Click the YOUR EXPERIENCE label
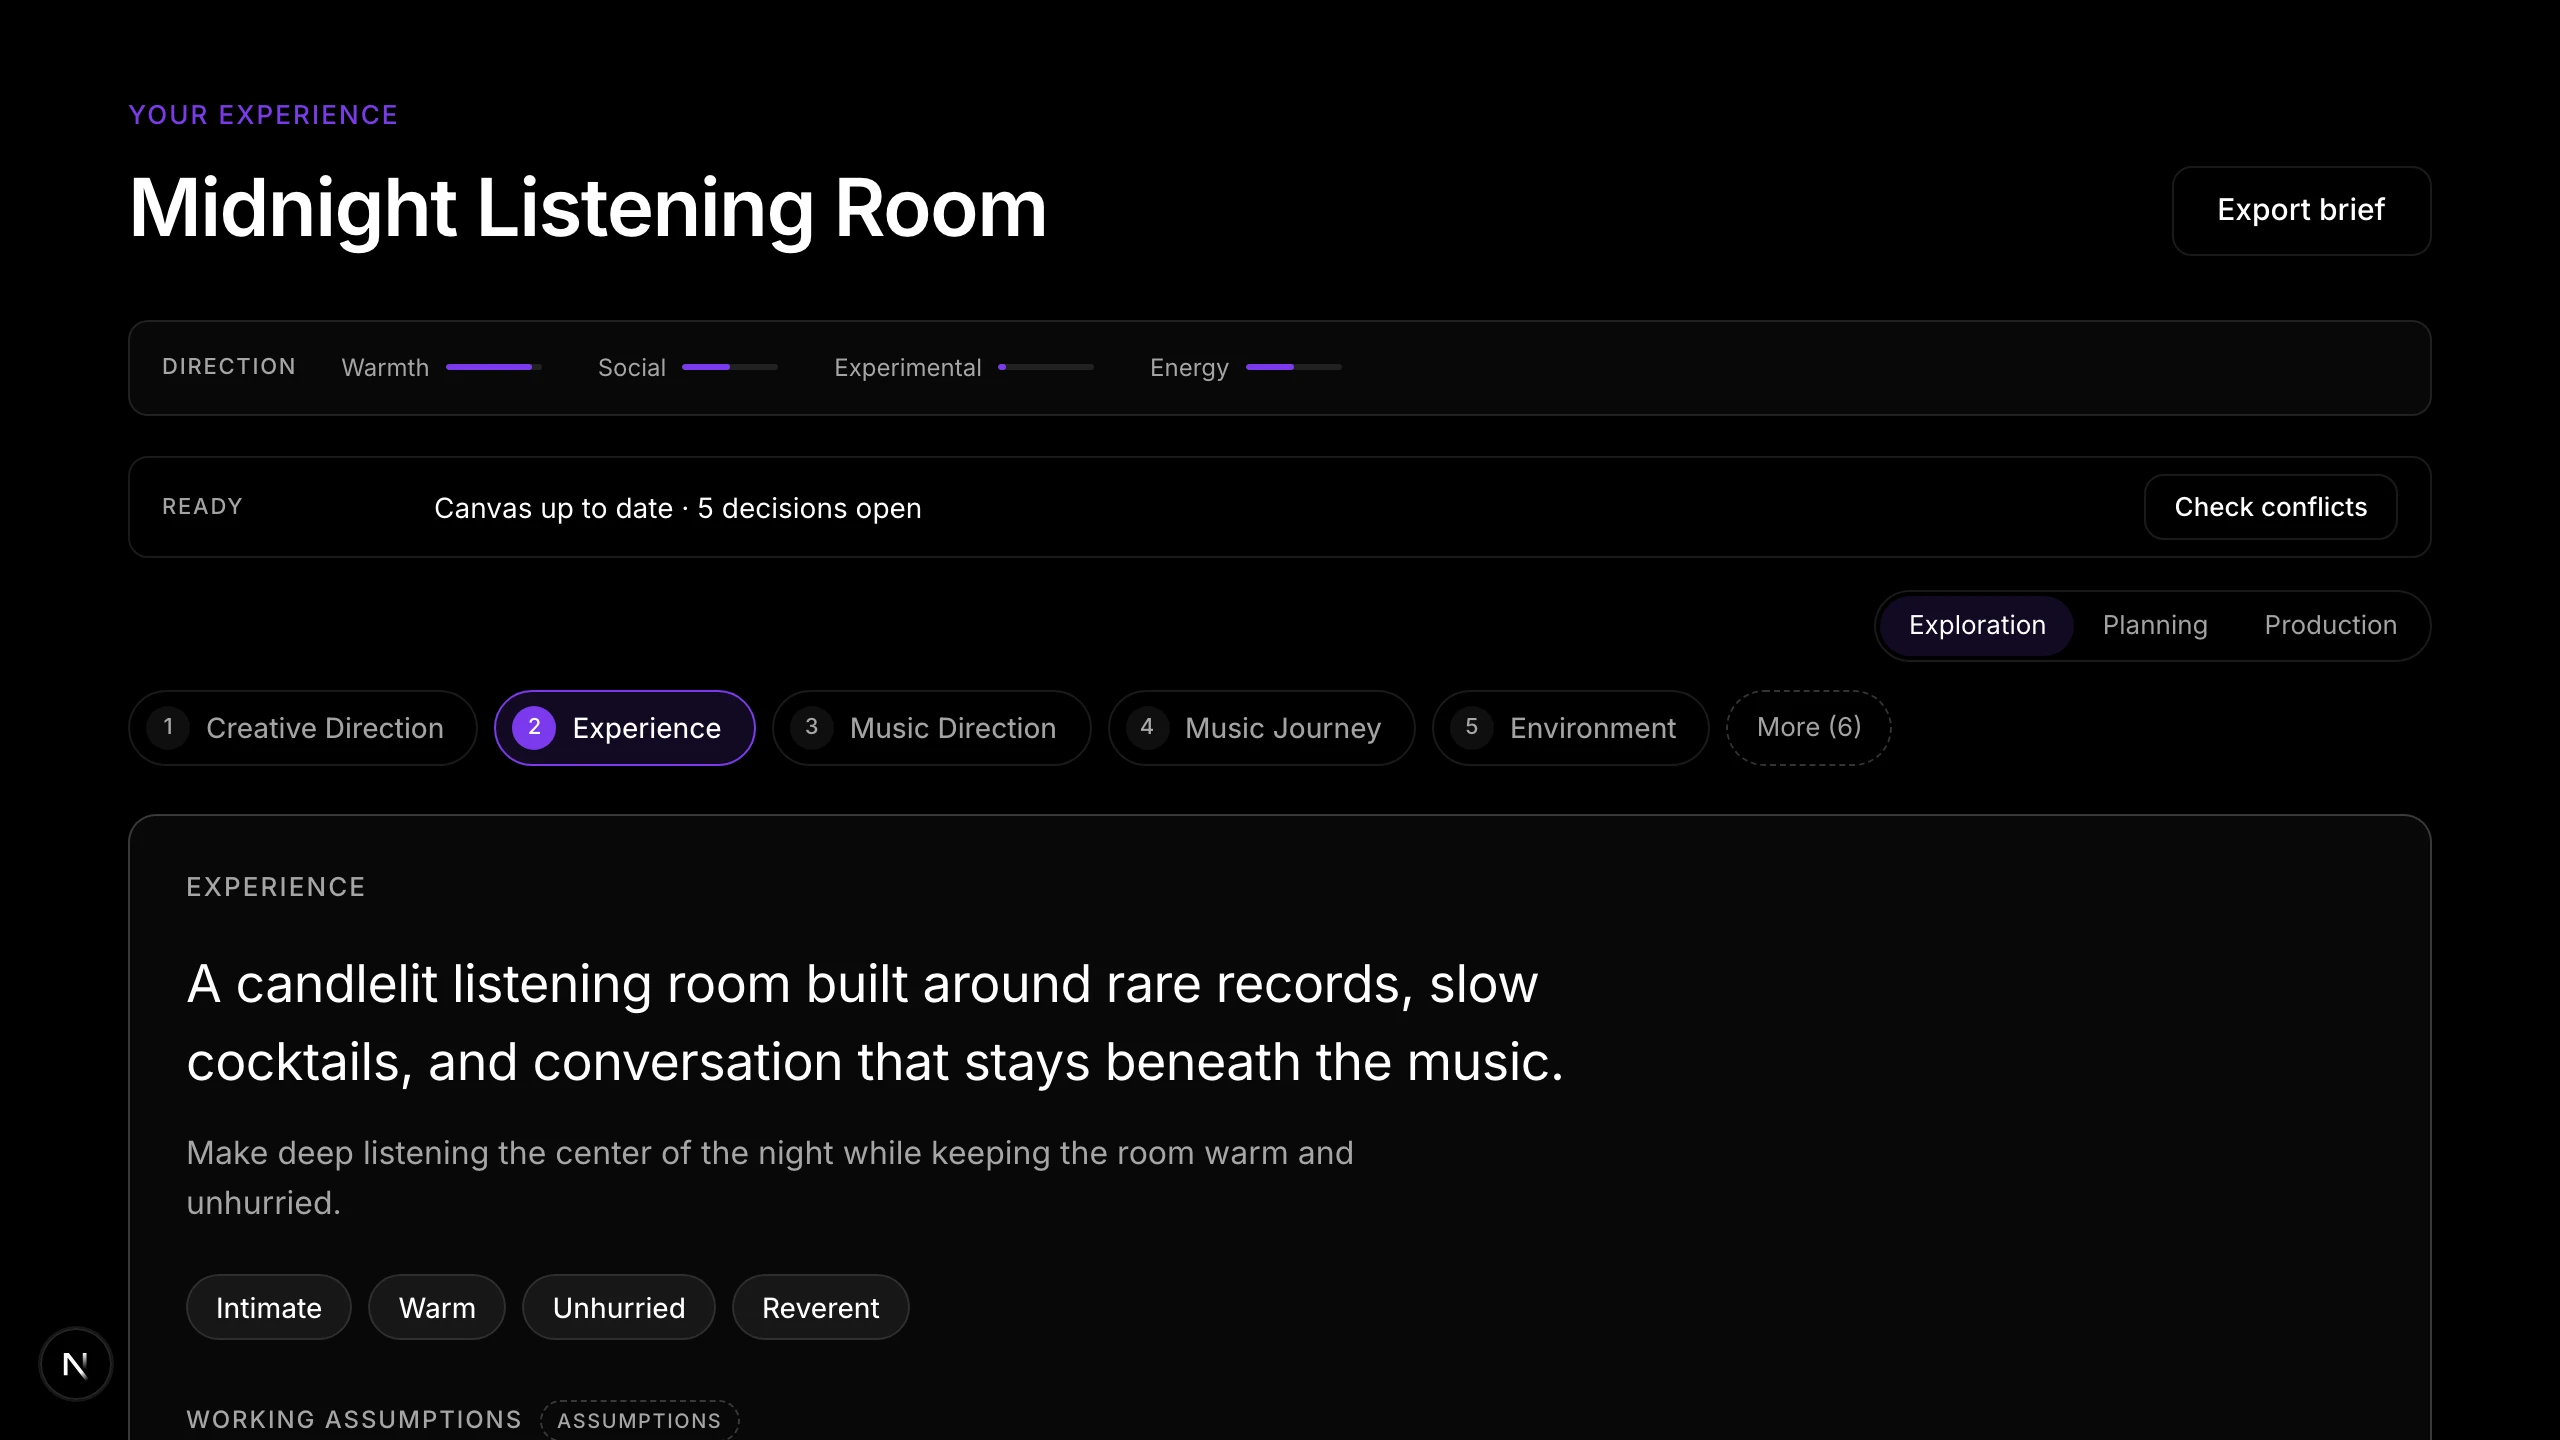The image size is (2560, 1440). point(264,115)
